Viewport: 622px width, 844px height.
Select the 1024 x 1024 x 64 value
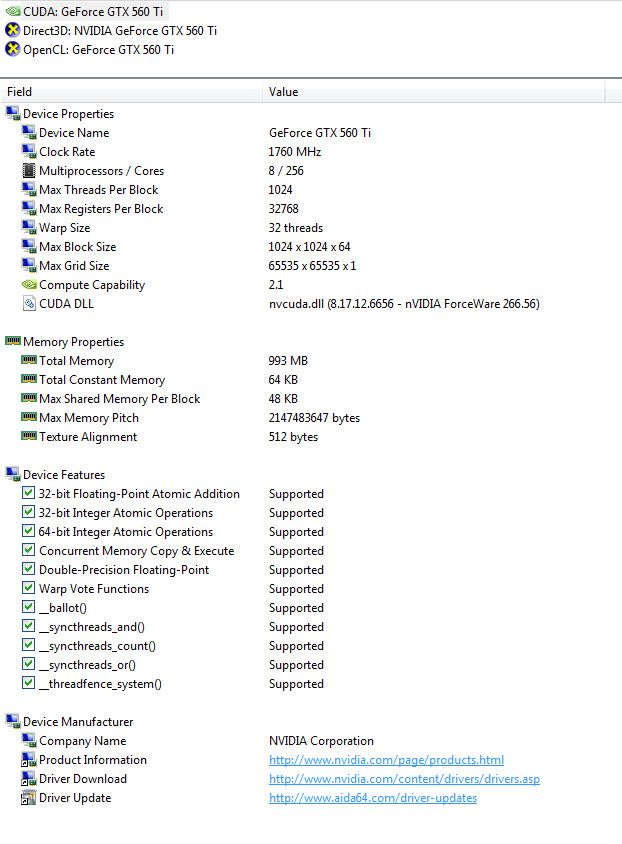point(309,247)
